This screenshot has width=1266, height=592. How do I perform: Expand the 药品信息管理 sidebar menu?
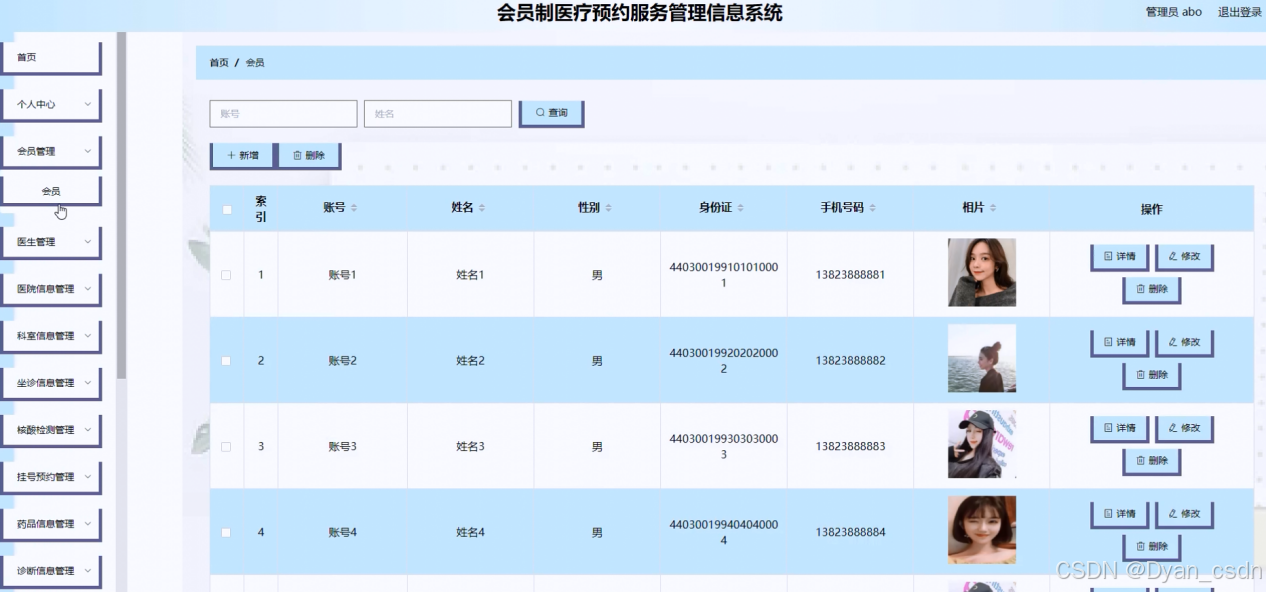(51, 524)
